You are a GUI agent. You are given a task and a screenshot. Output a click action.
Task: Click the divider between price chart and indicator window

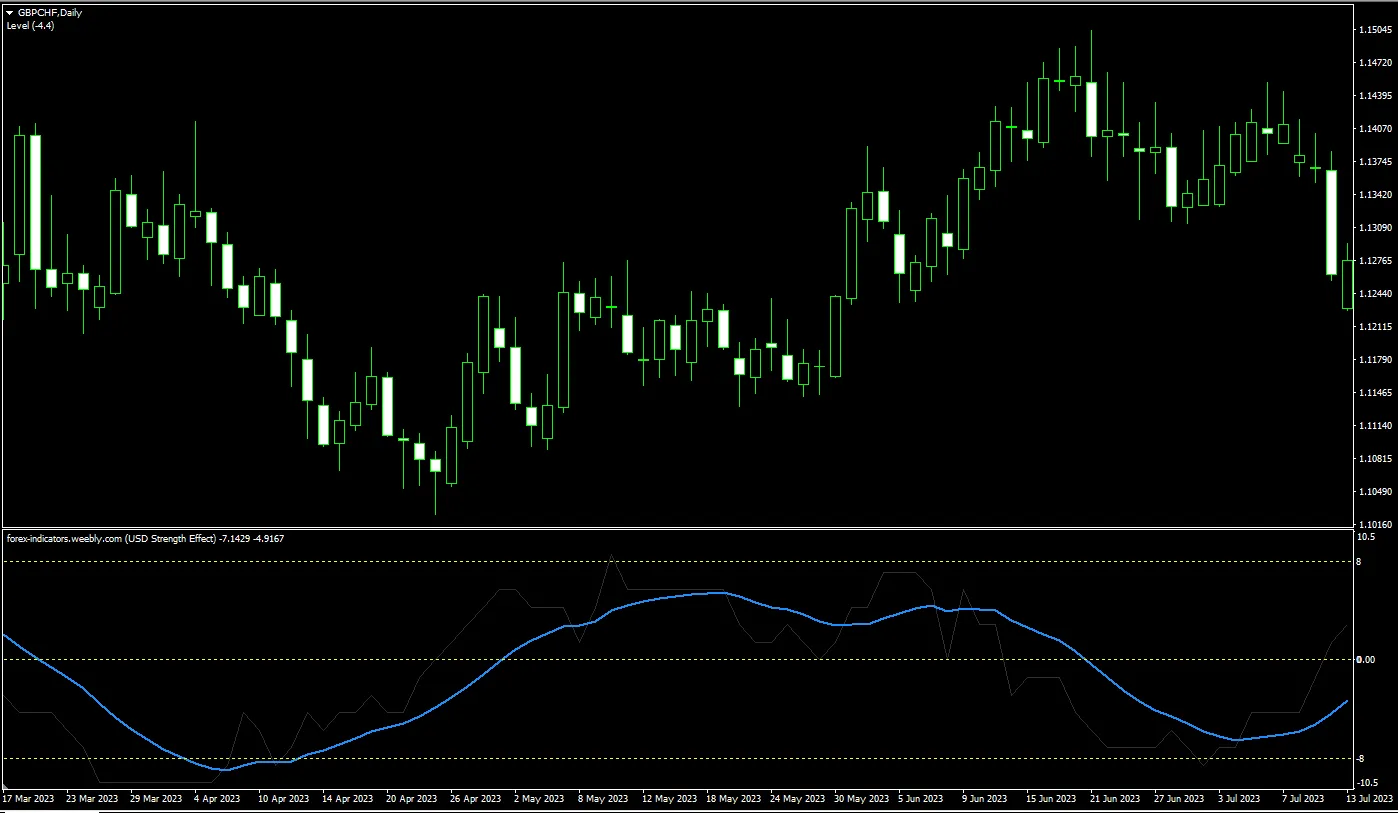[676, 528]
